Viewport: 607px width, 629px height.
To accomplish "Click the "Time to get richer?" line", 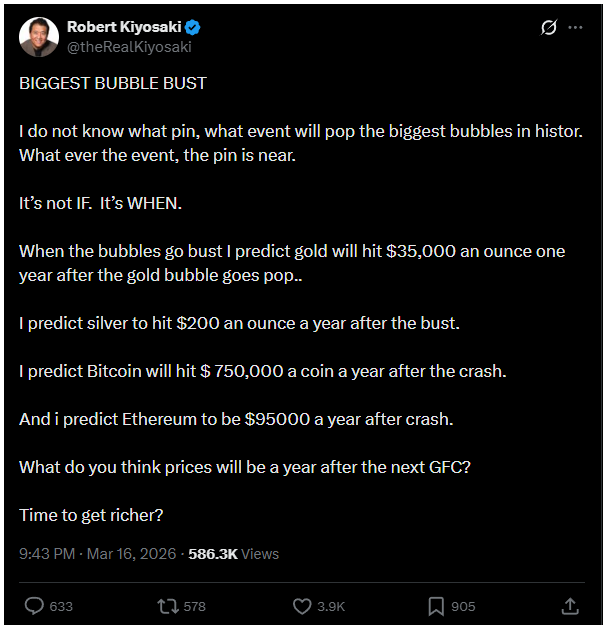I will click(91, 515).
